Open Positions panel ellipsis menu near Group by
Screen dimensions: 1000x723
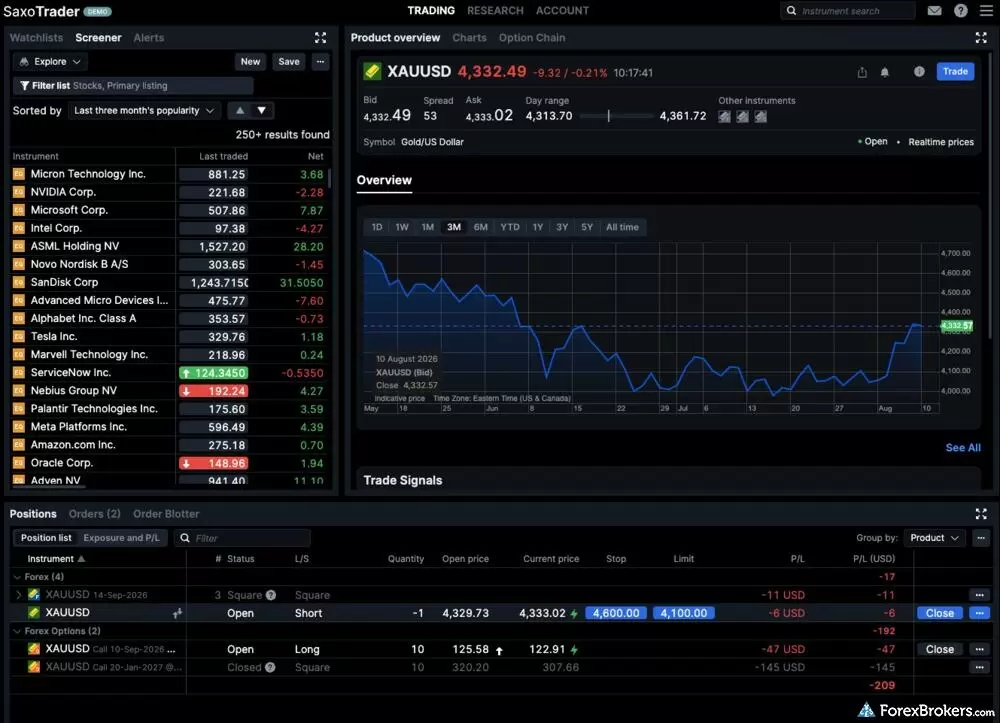click(x=981, y=538)
